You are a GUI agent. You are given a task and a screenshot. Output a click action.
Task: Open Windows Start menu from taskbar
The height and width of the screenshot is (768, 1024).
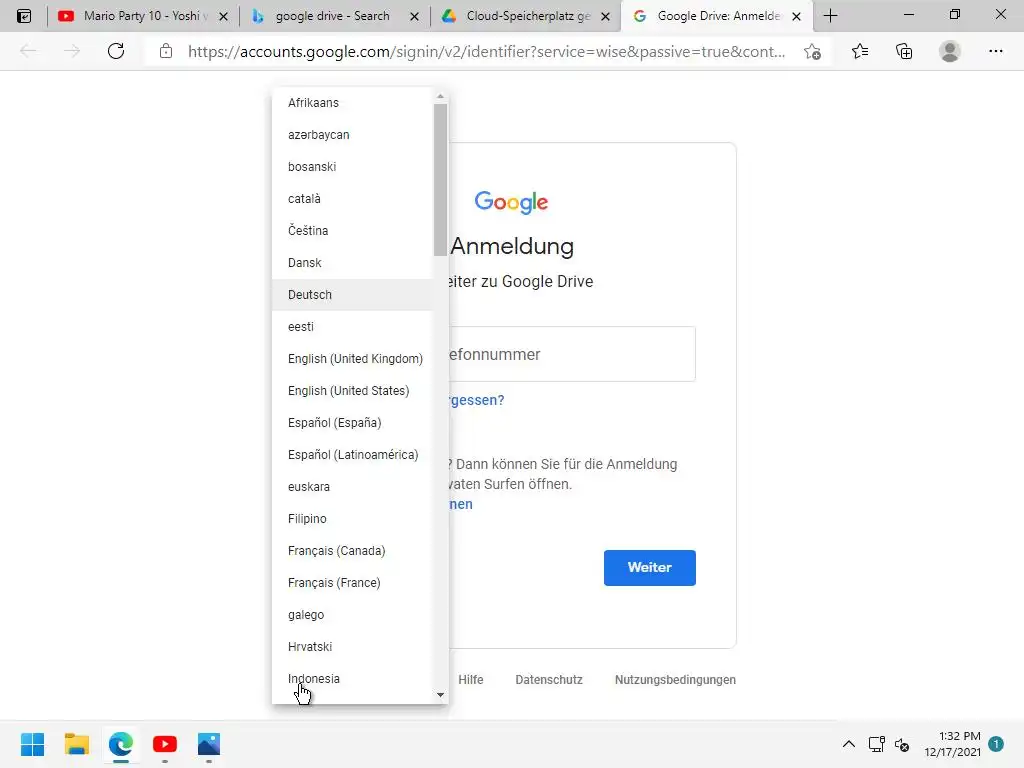(x=32, y=744)
